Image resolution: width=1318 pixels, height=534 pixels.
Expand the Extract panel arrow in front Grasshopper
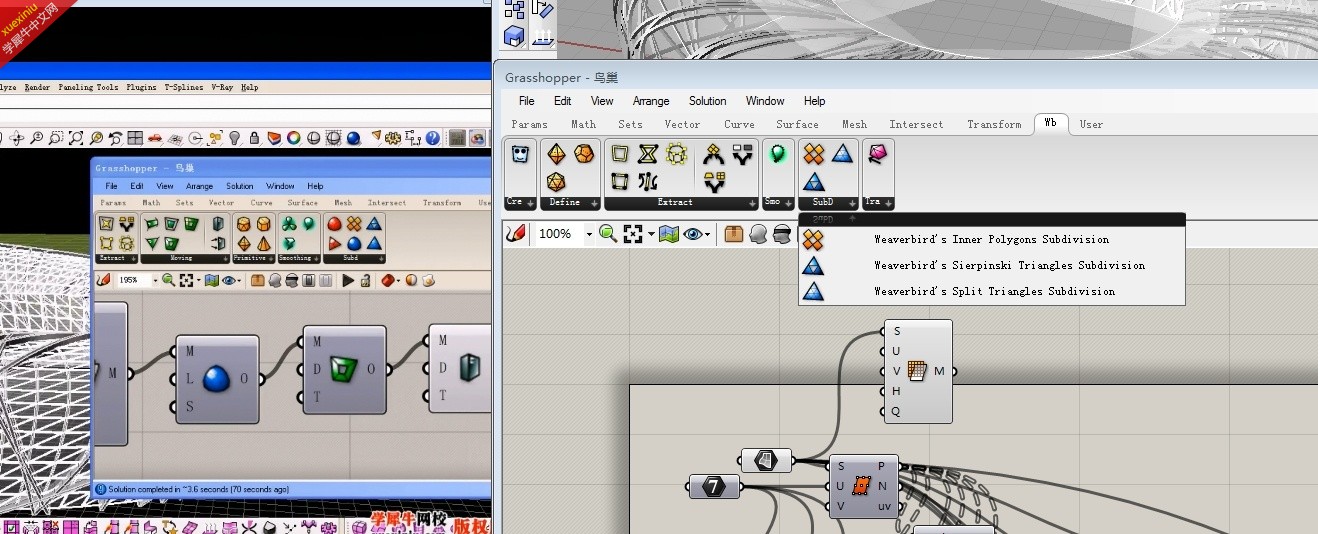(x=752, y=204)
